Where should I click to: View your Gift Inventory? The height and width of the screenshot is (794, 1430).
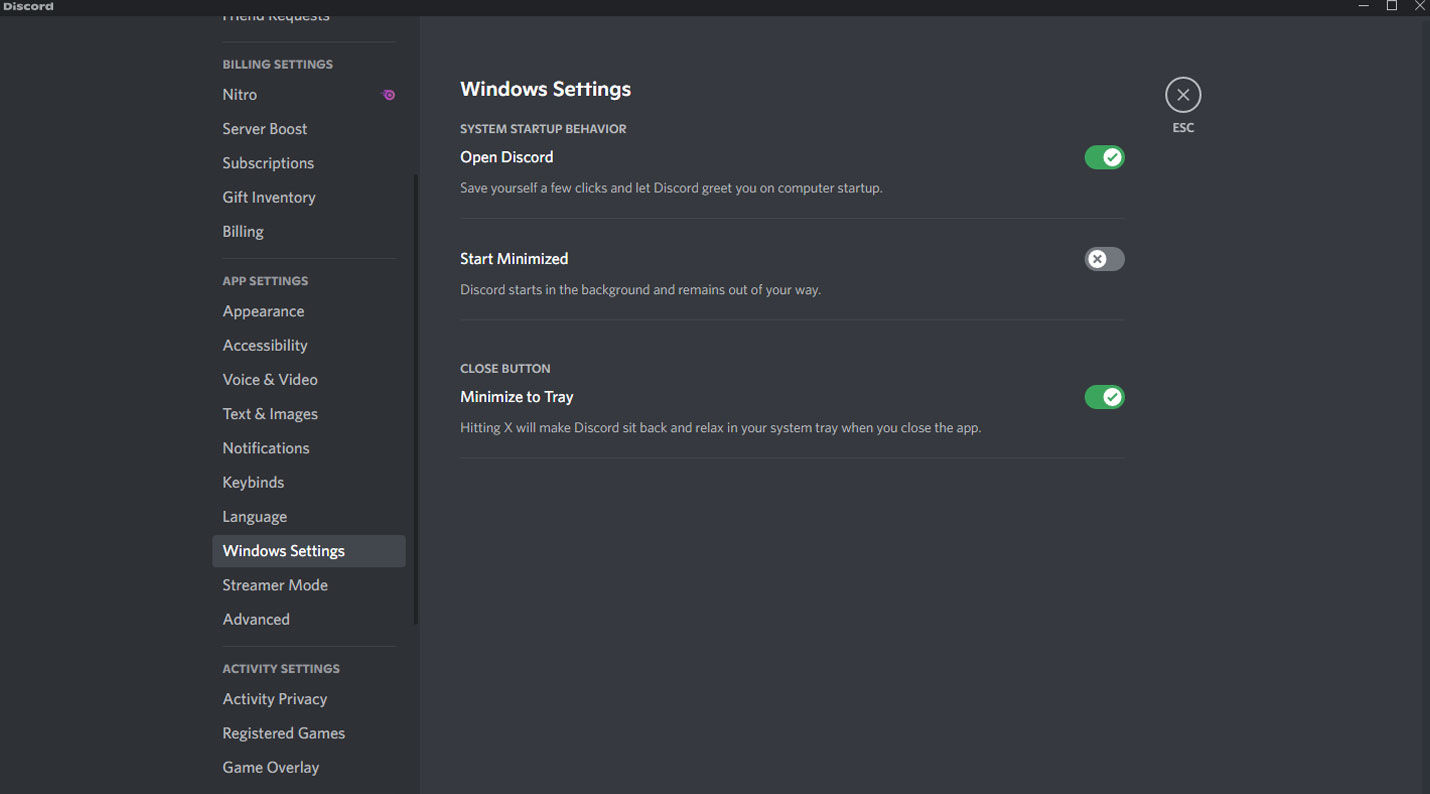(268, 197)
